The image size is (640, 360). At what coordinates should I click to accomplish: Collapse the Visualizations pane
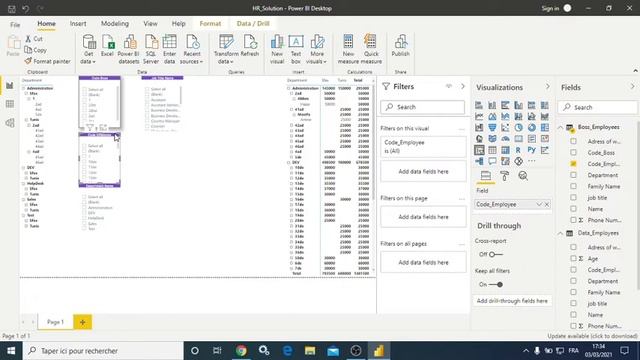548,87
